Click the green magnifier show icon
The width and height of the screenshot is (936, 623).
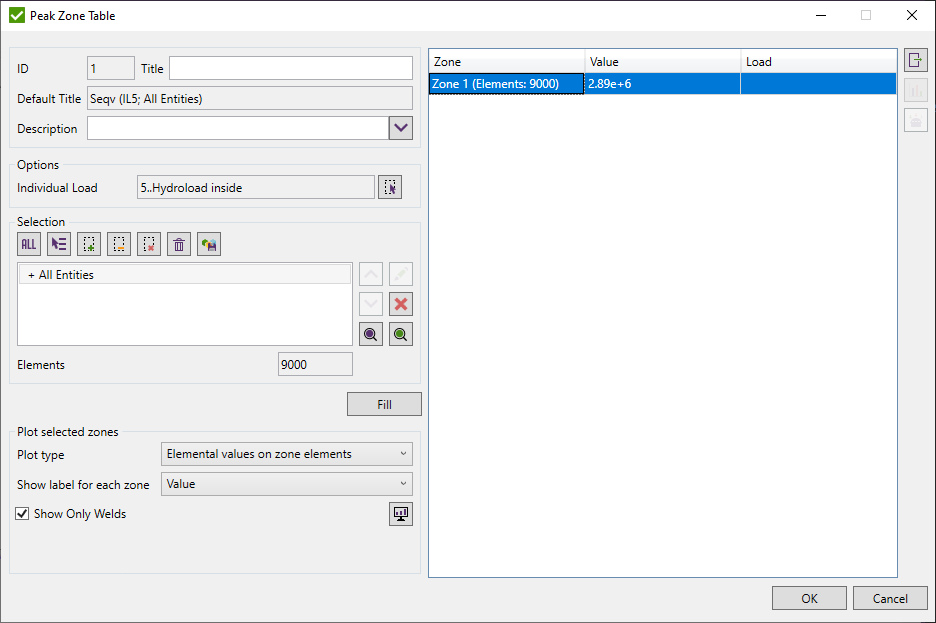399,333
